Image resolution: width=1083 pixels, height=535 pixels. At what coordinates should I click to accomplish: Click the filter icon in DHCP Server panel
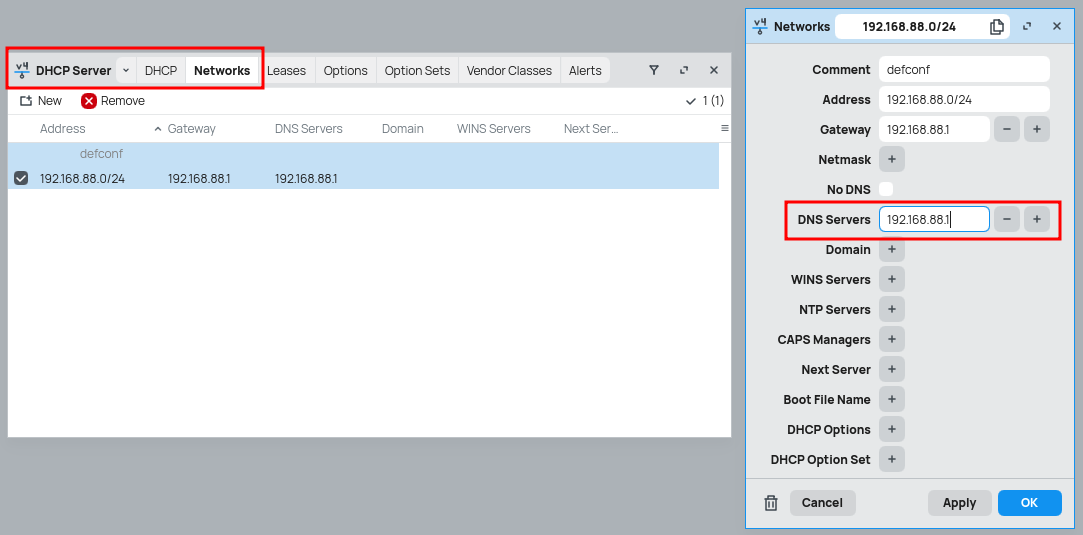[x=654, y=70]
